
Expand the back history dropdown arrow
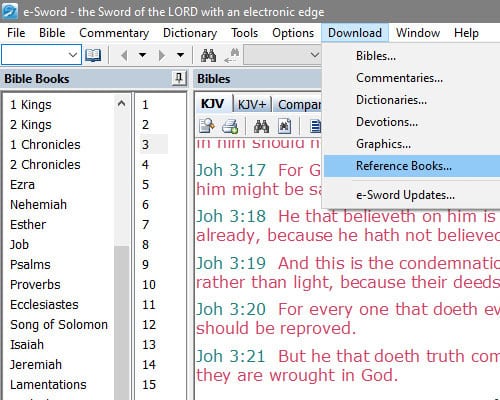pyautogui.click(x=143, y=55)
